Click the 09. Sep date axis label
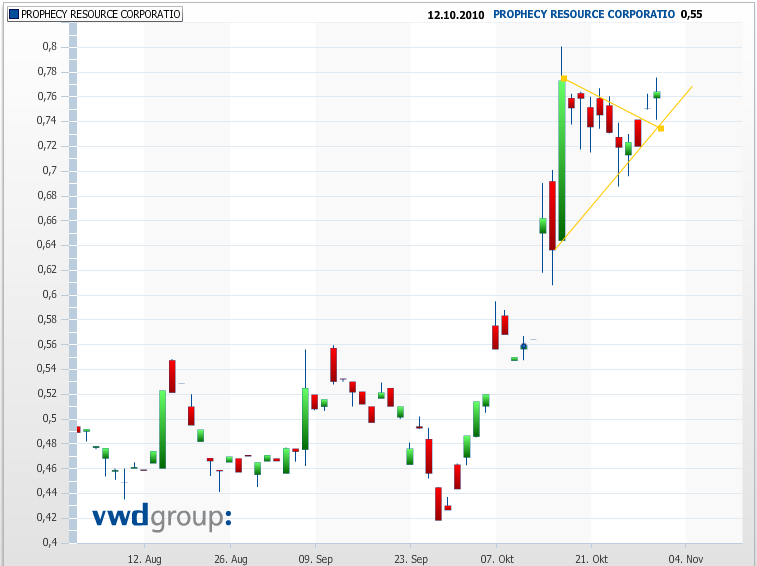The height and width of the screenshot is (566, 757). pos(314,558)
